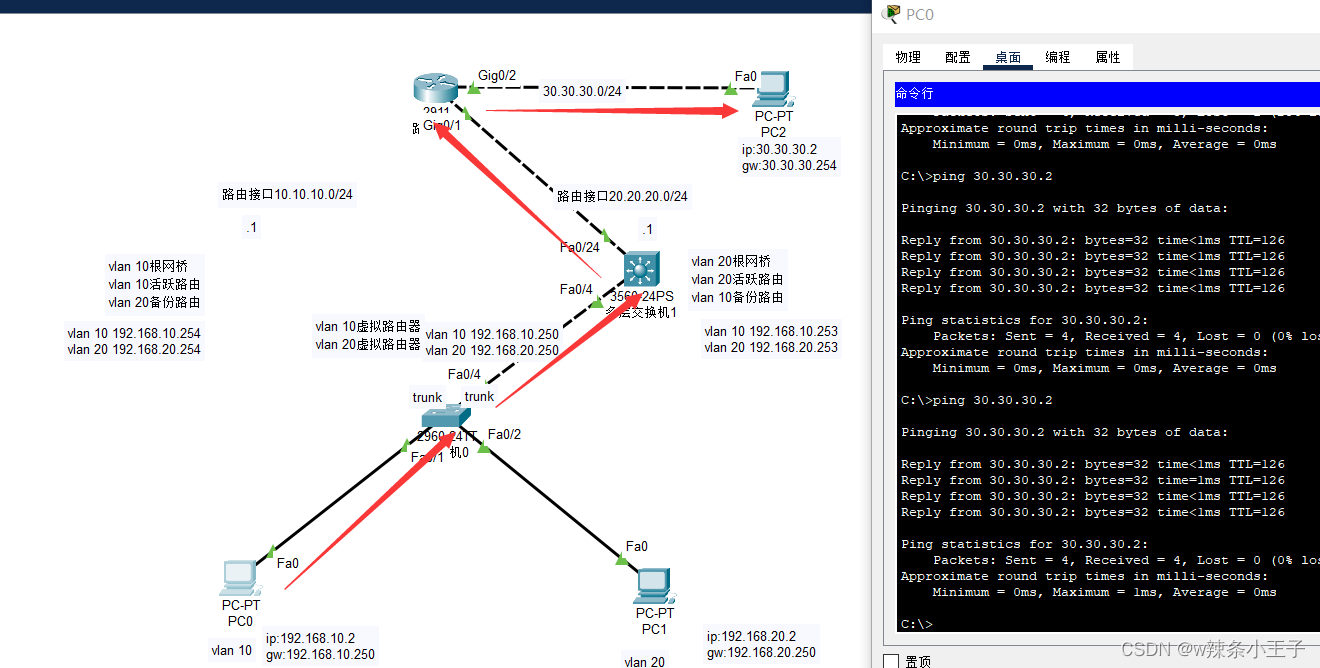Click the PC2 computer icon
Viewport: 1320px width, 668px height.
[x=772, y=90]
